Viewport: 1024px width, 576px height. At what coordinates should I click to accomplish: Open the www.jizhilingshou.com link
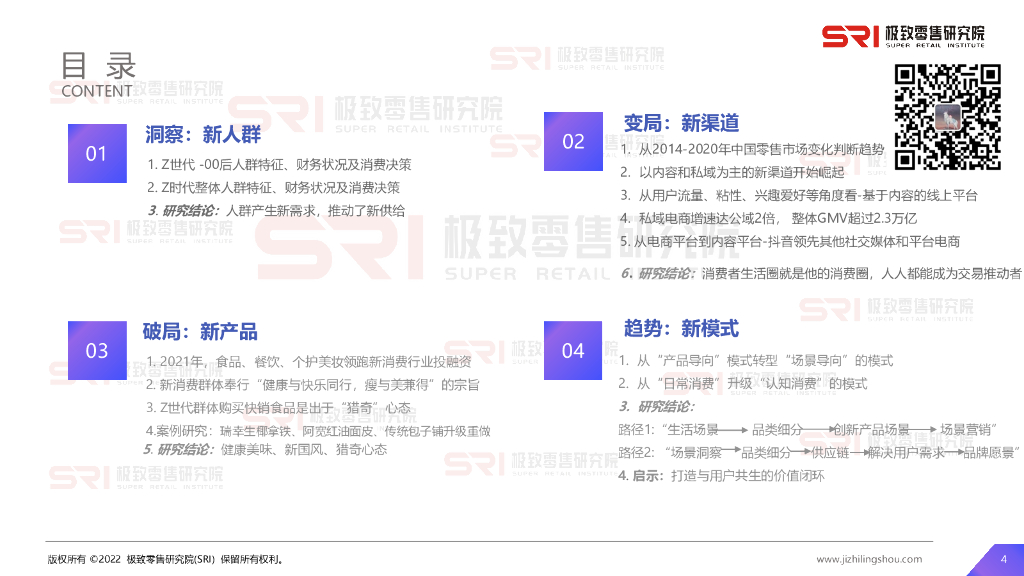pyautogui.click(x=869, y=559)
